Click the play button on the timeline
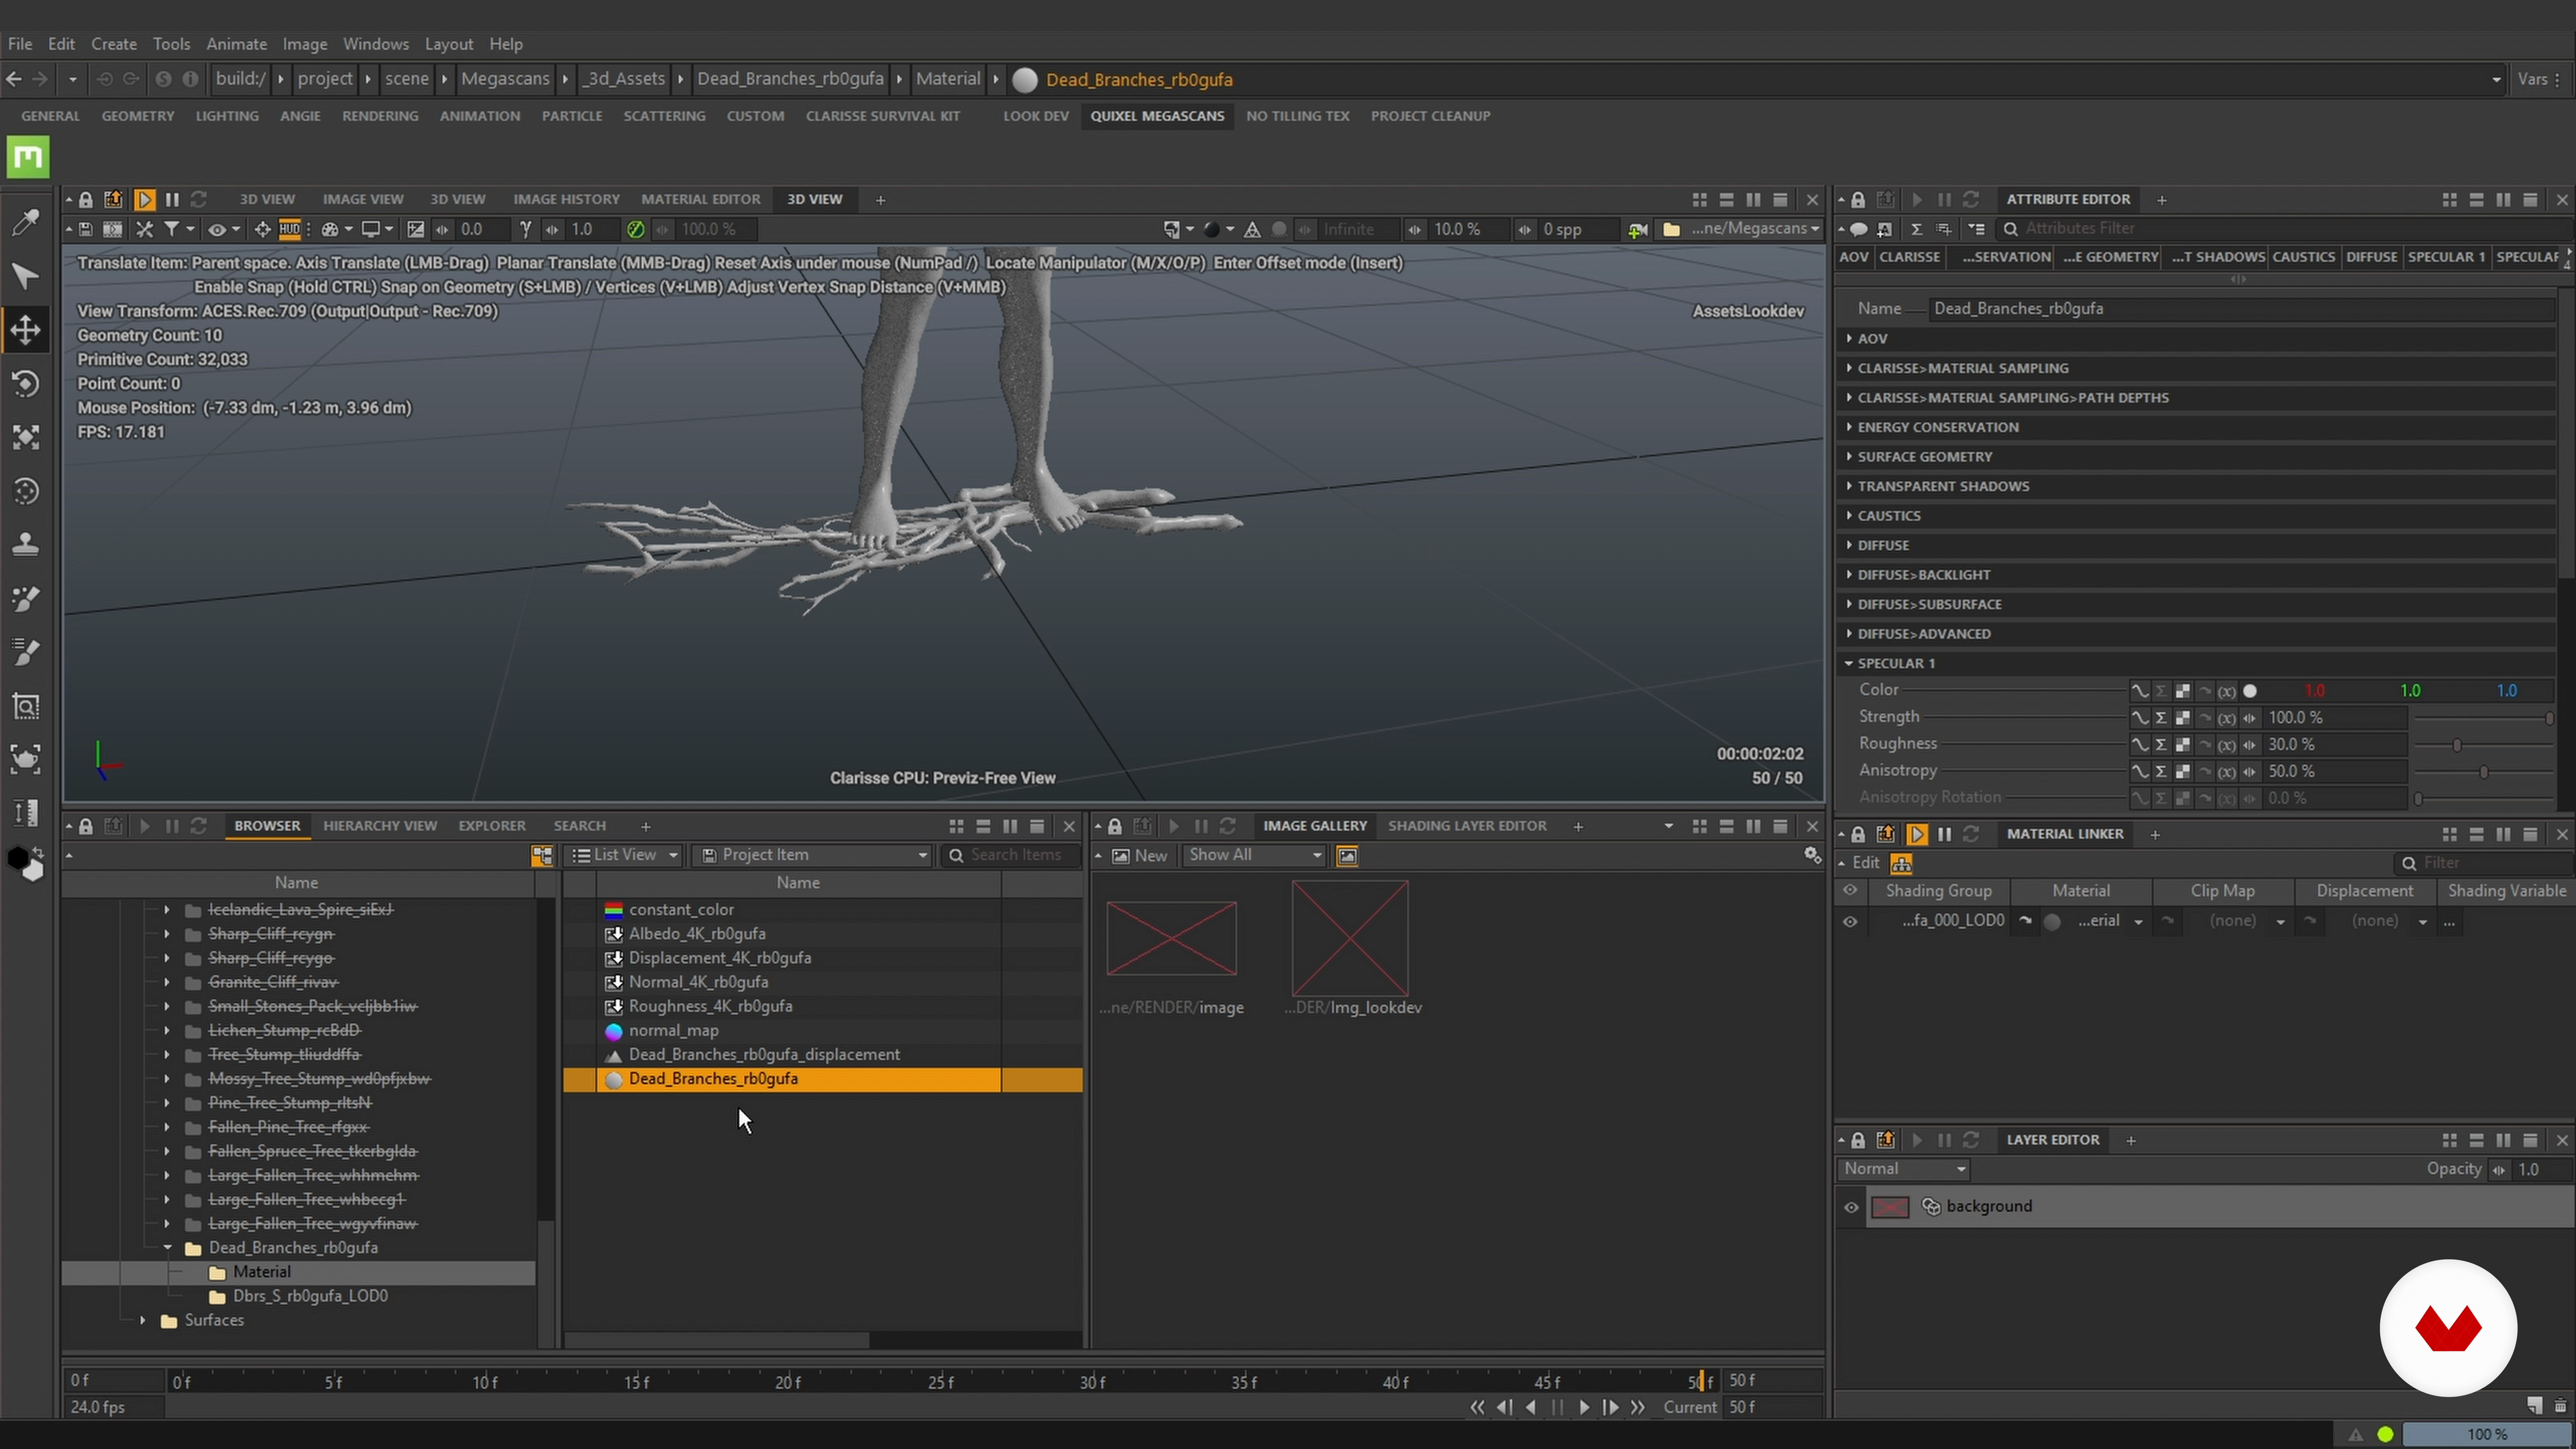2576x1449 pixels. [x=1584, y=1407]
